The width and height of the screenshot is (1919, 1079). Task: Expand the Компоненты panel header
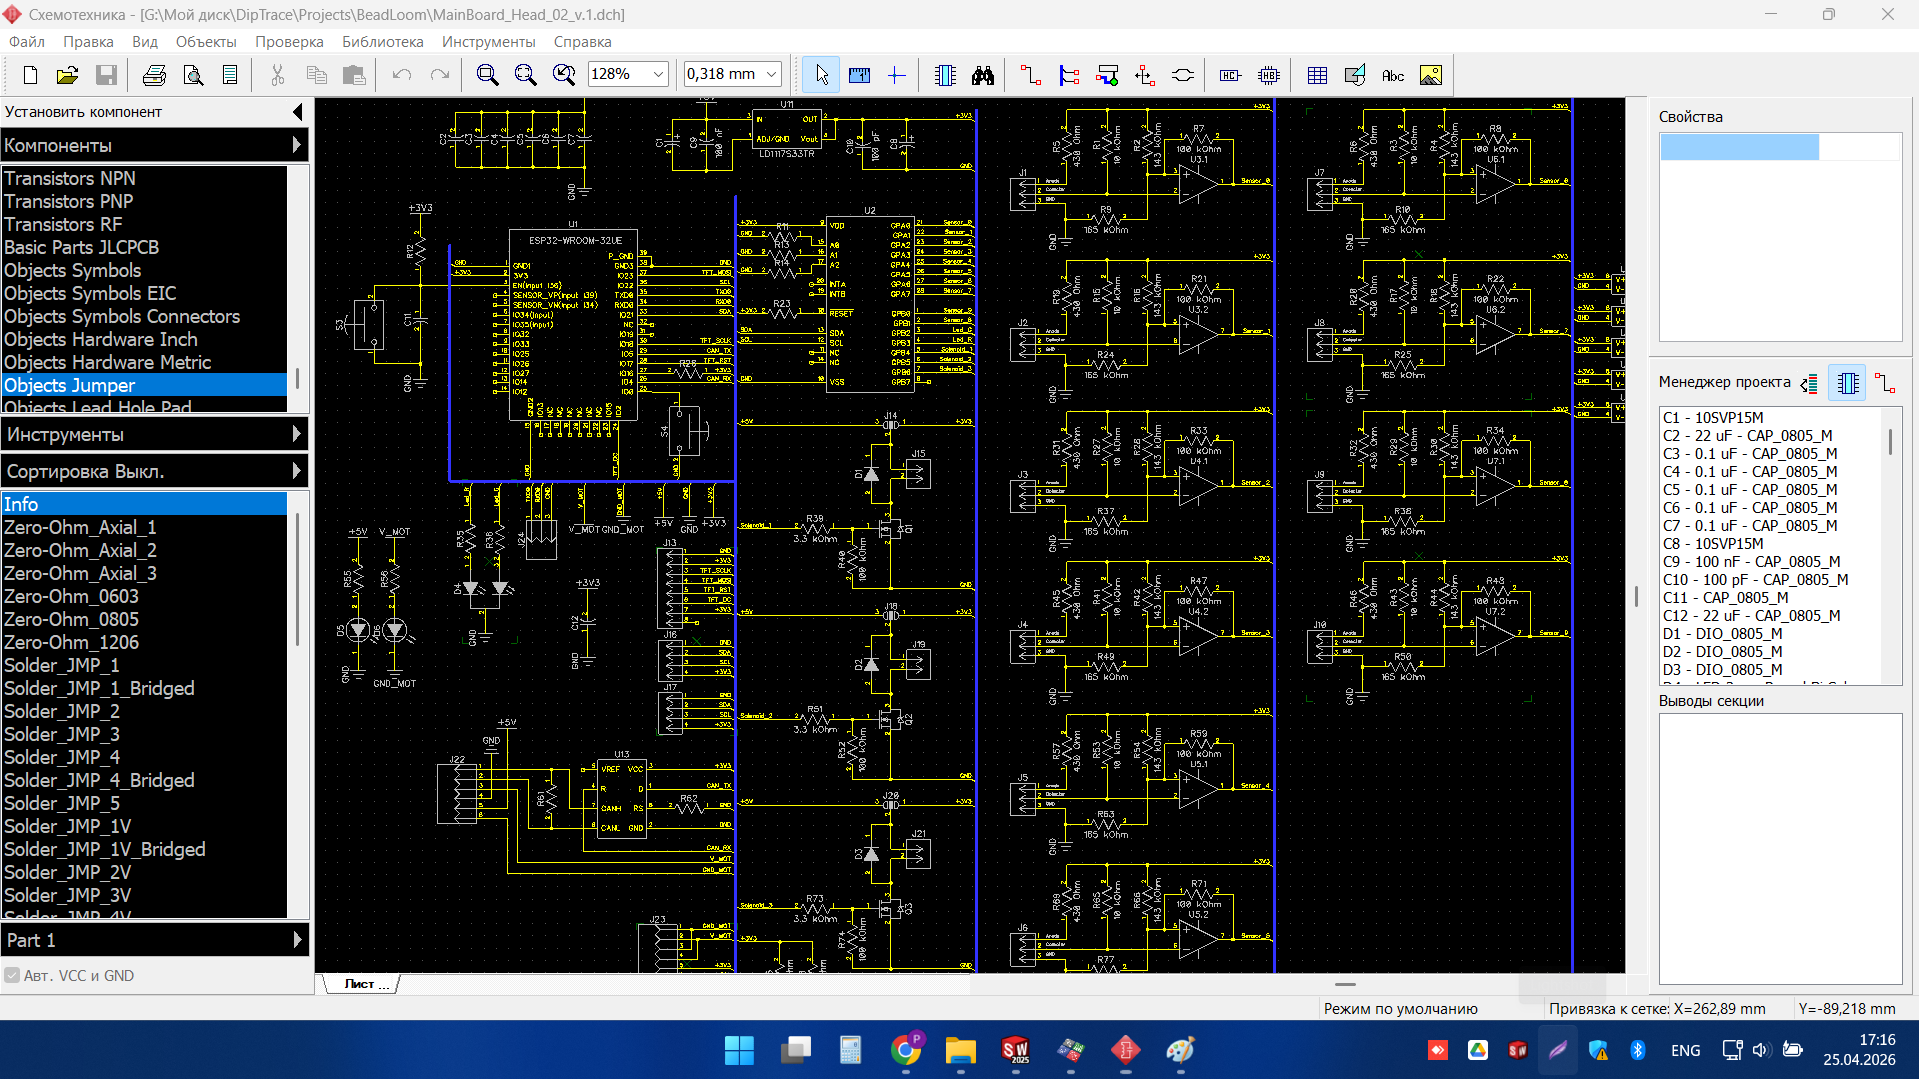(154, 145)
